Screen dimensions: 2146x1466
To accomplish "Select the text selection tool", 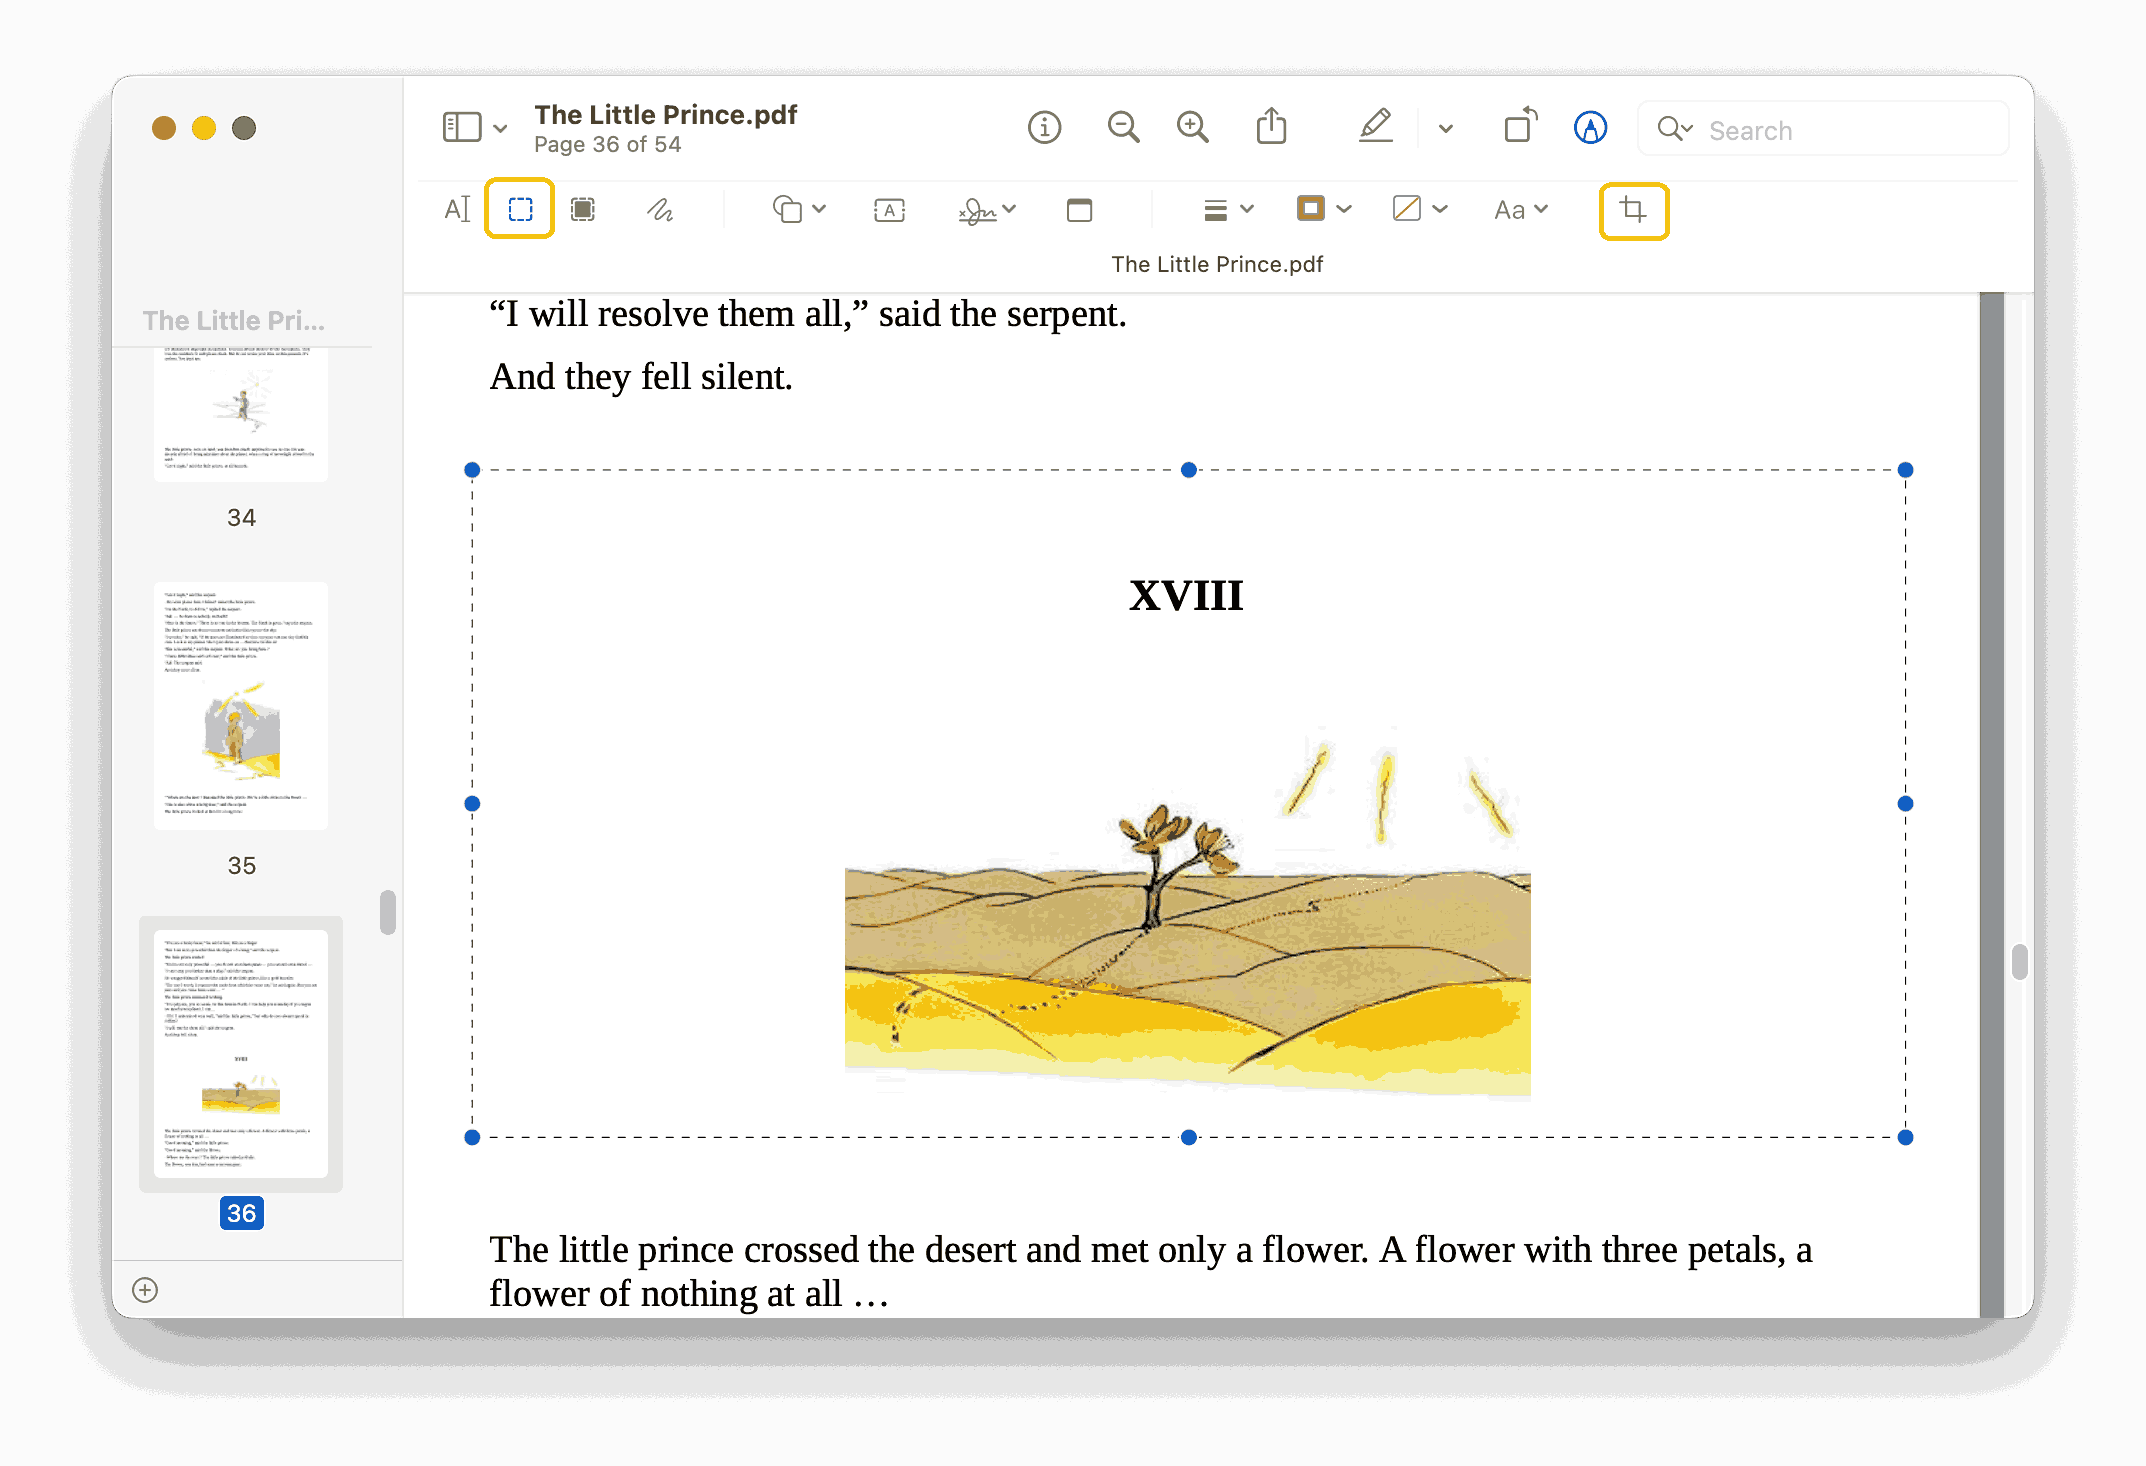I will 457,208.
